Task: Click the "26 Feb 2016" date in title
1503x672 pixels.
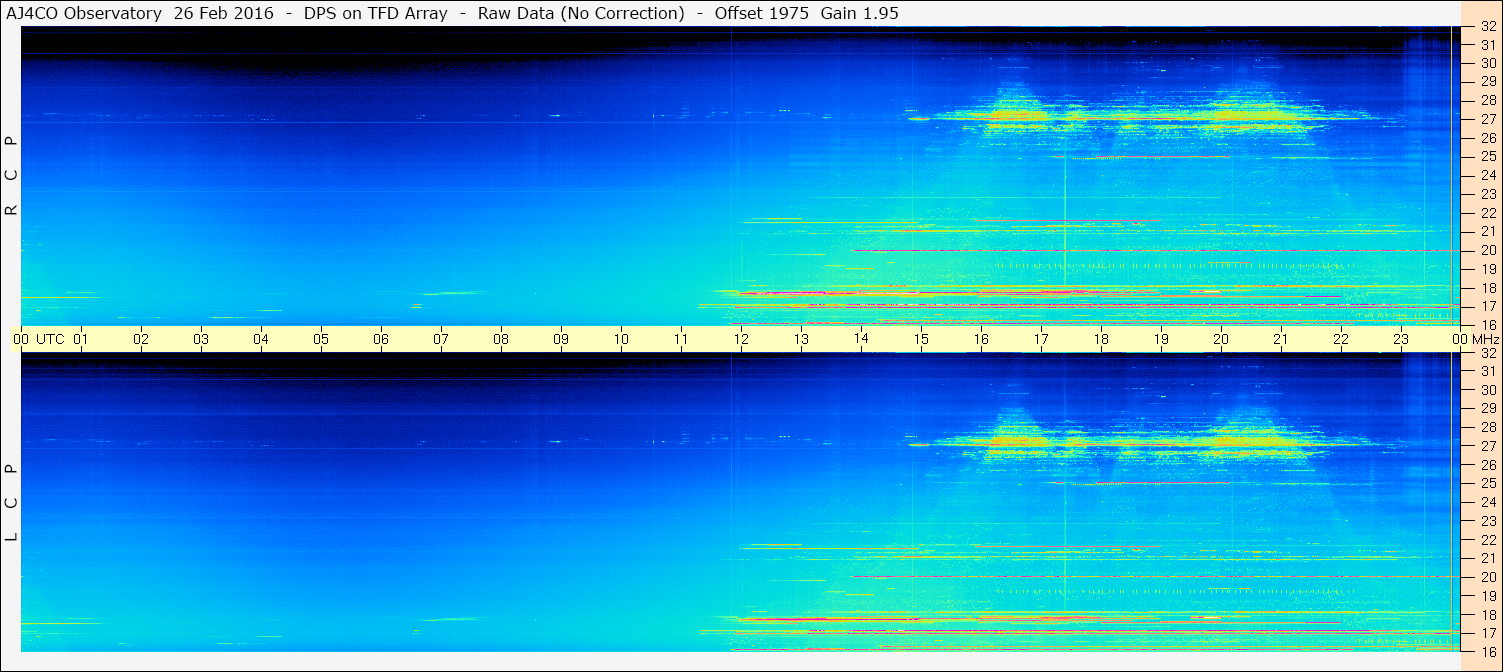Action: 223,13
